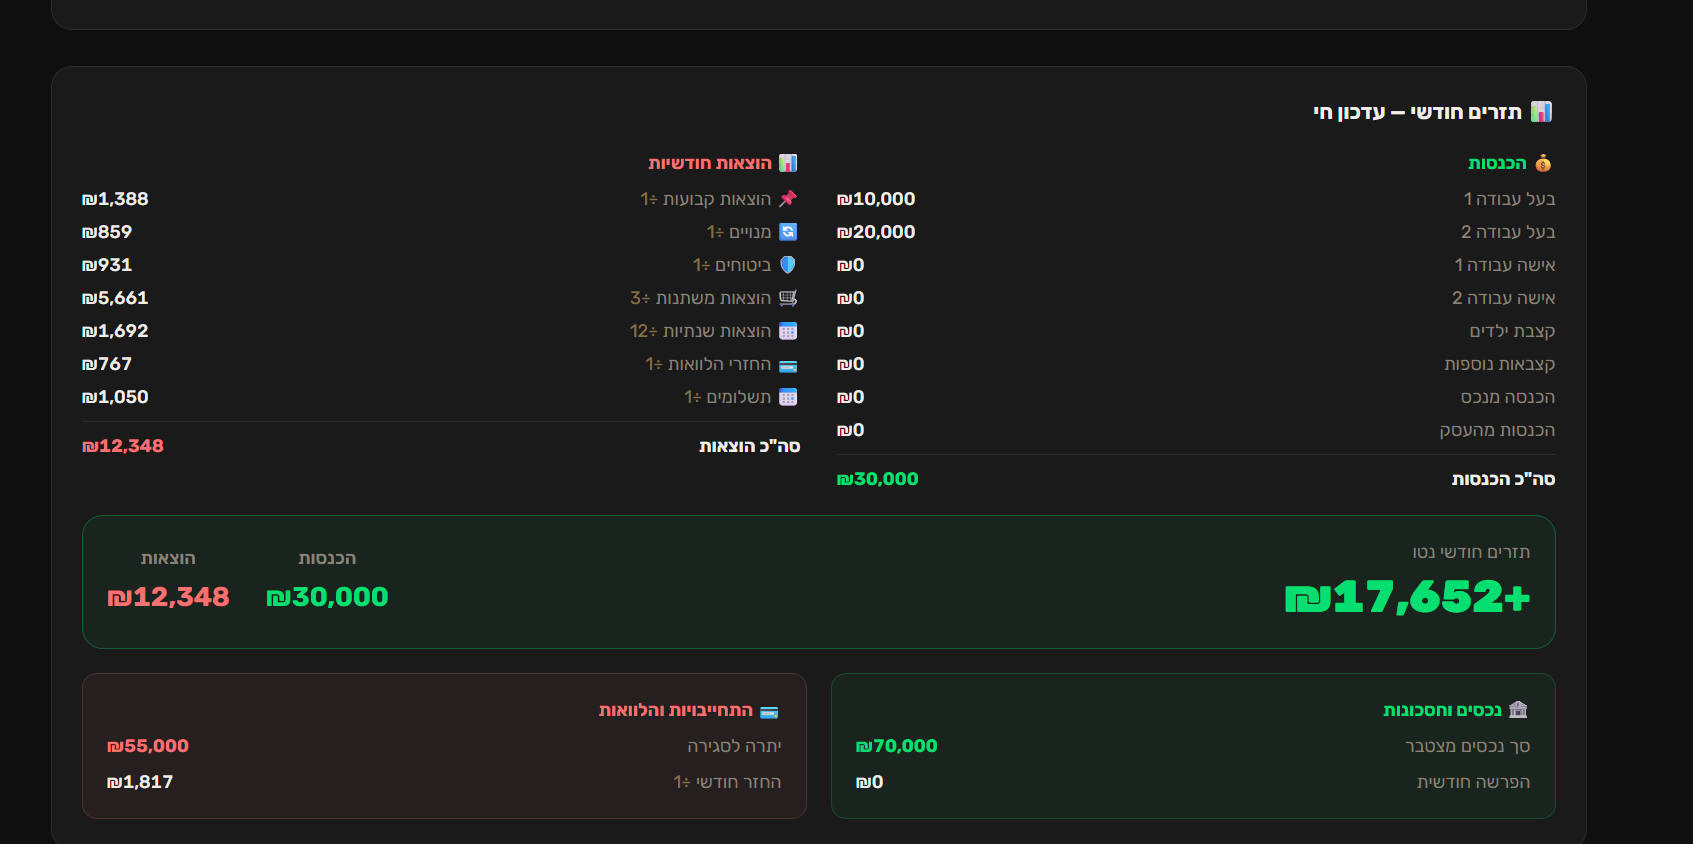Viewport: 1693px width, 844px height.
Task: Click the ₪10,000 income value
Action: point(876,199)
